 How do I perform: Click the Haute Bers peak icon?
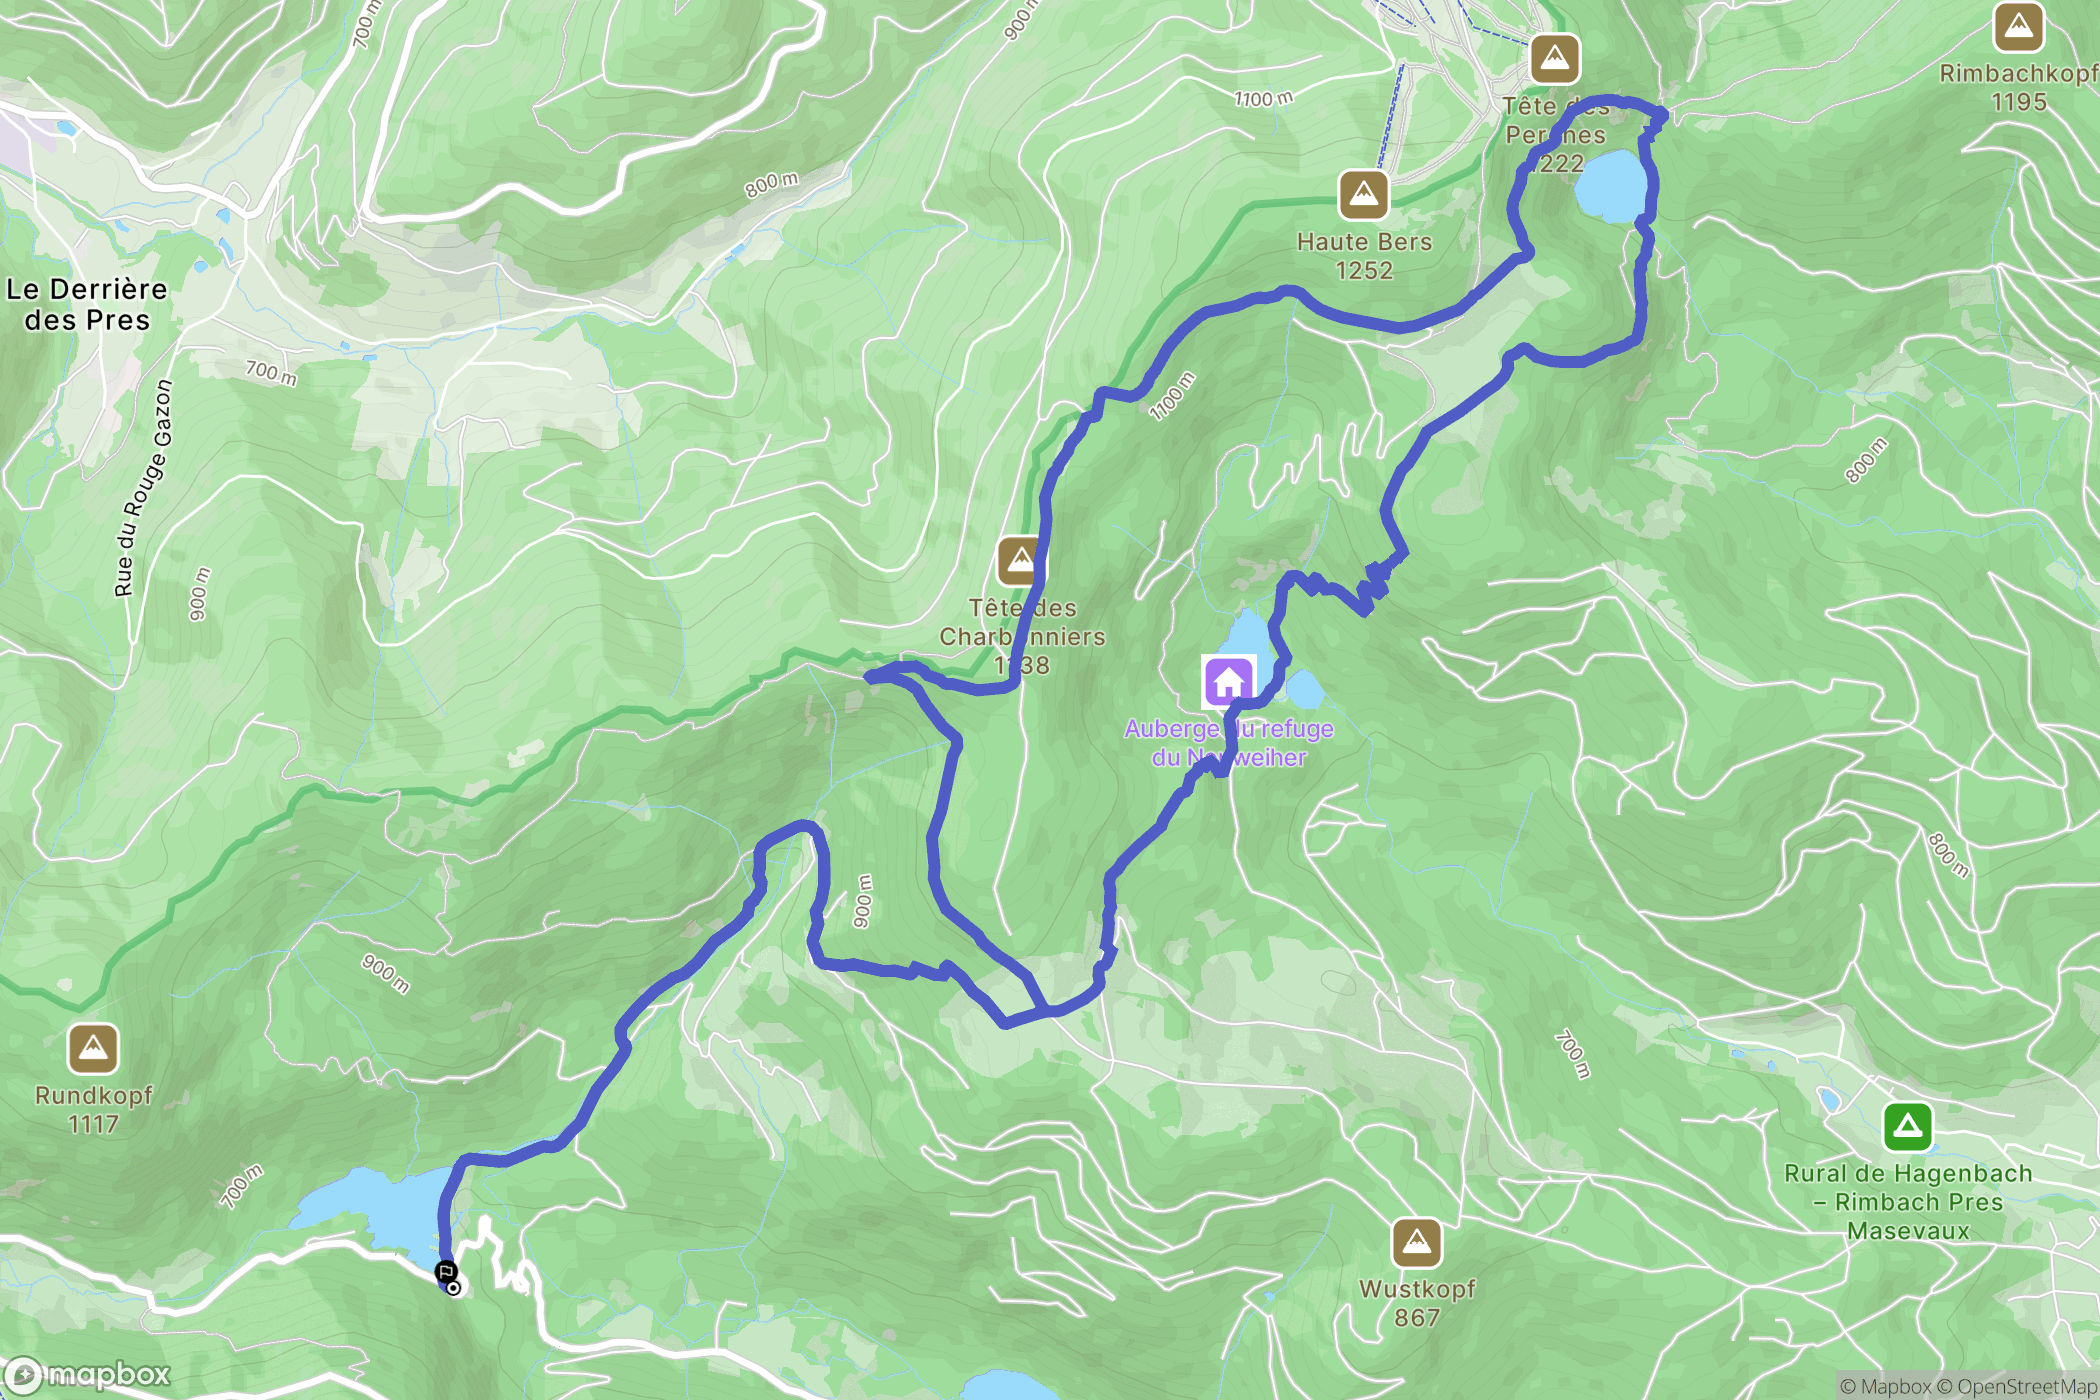[x=1364, y=195]
